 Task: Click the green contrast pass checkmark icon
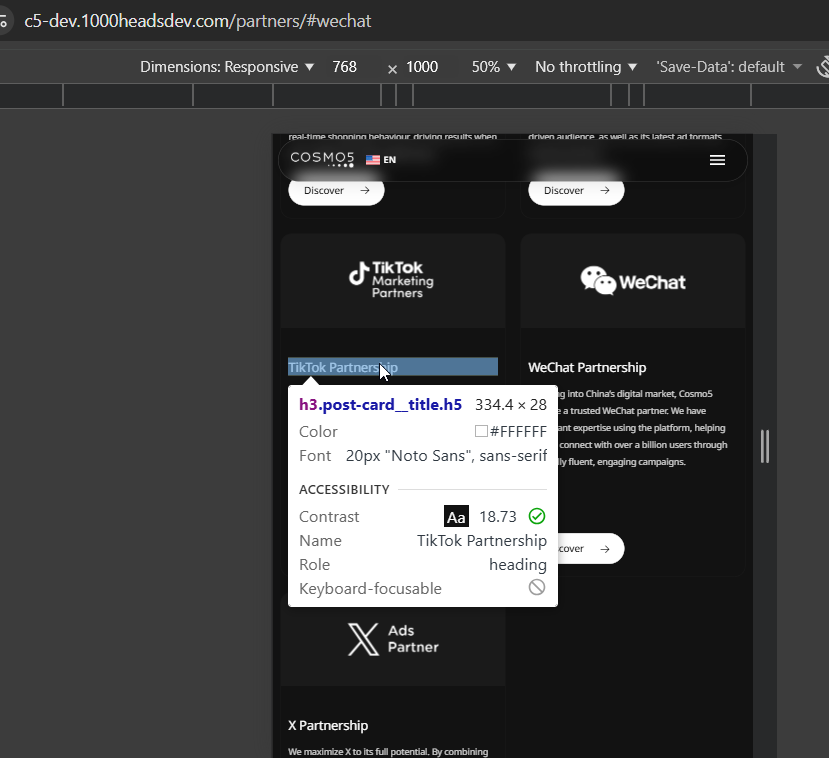[537, 516]
